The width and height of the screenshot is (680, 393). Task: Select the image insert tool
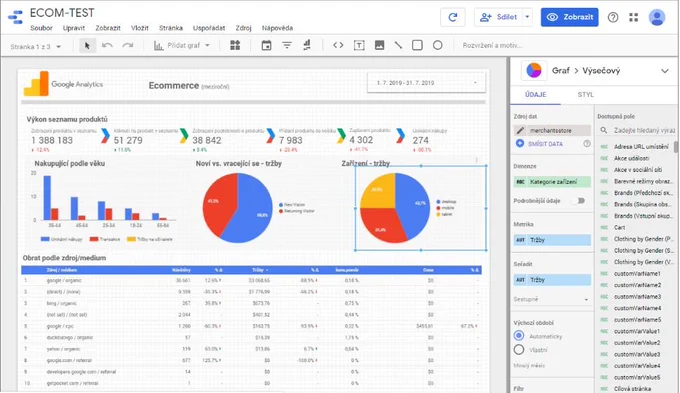(379, 45)
